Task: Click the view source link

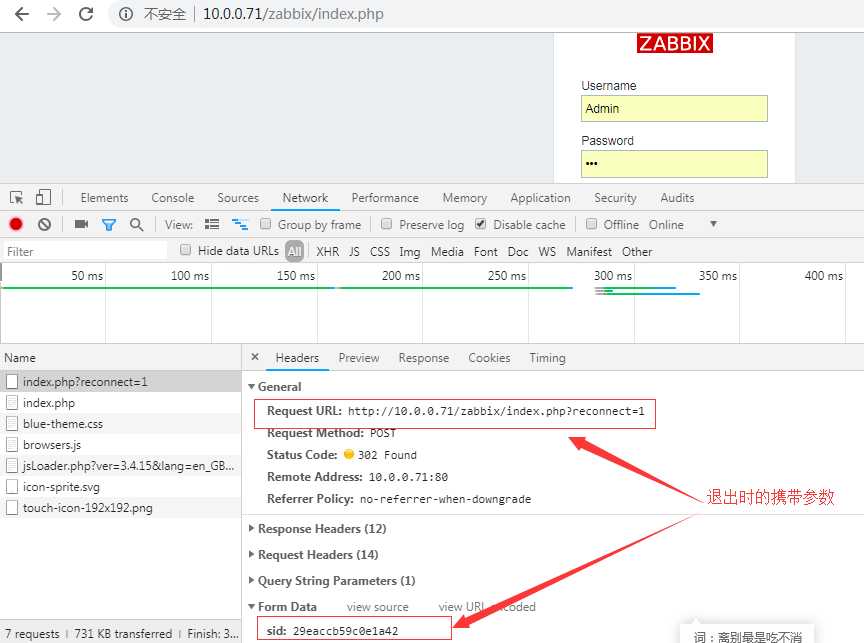Action: pos(377,607)
